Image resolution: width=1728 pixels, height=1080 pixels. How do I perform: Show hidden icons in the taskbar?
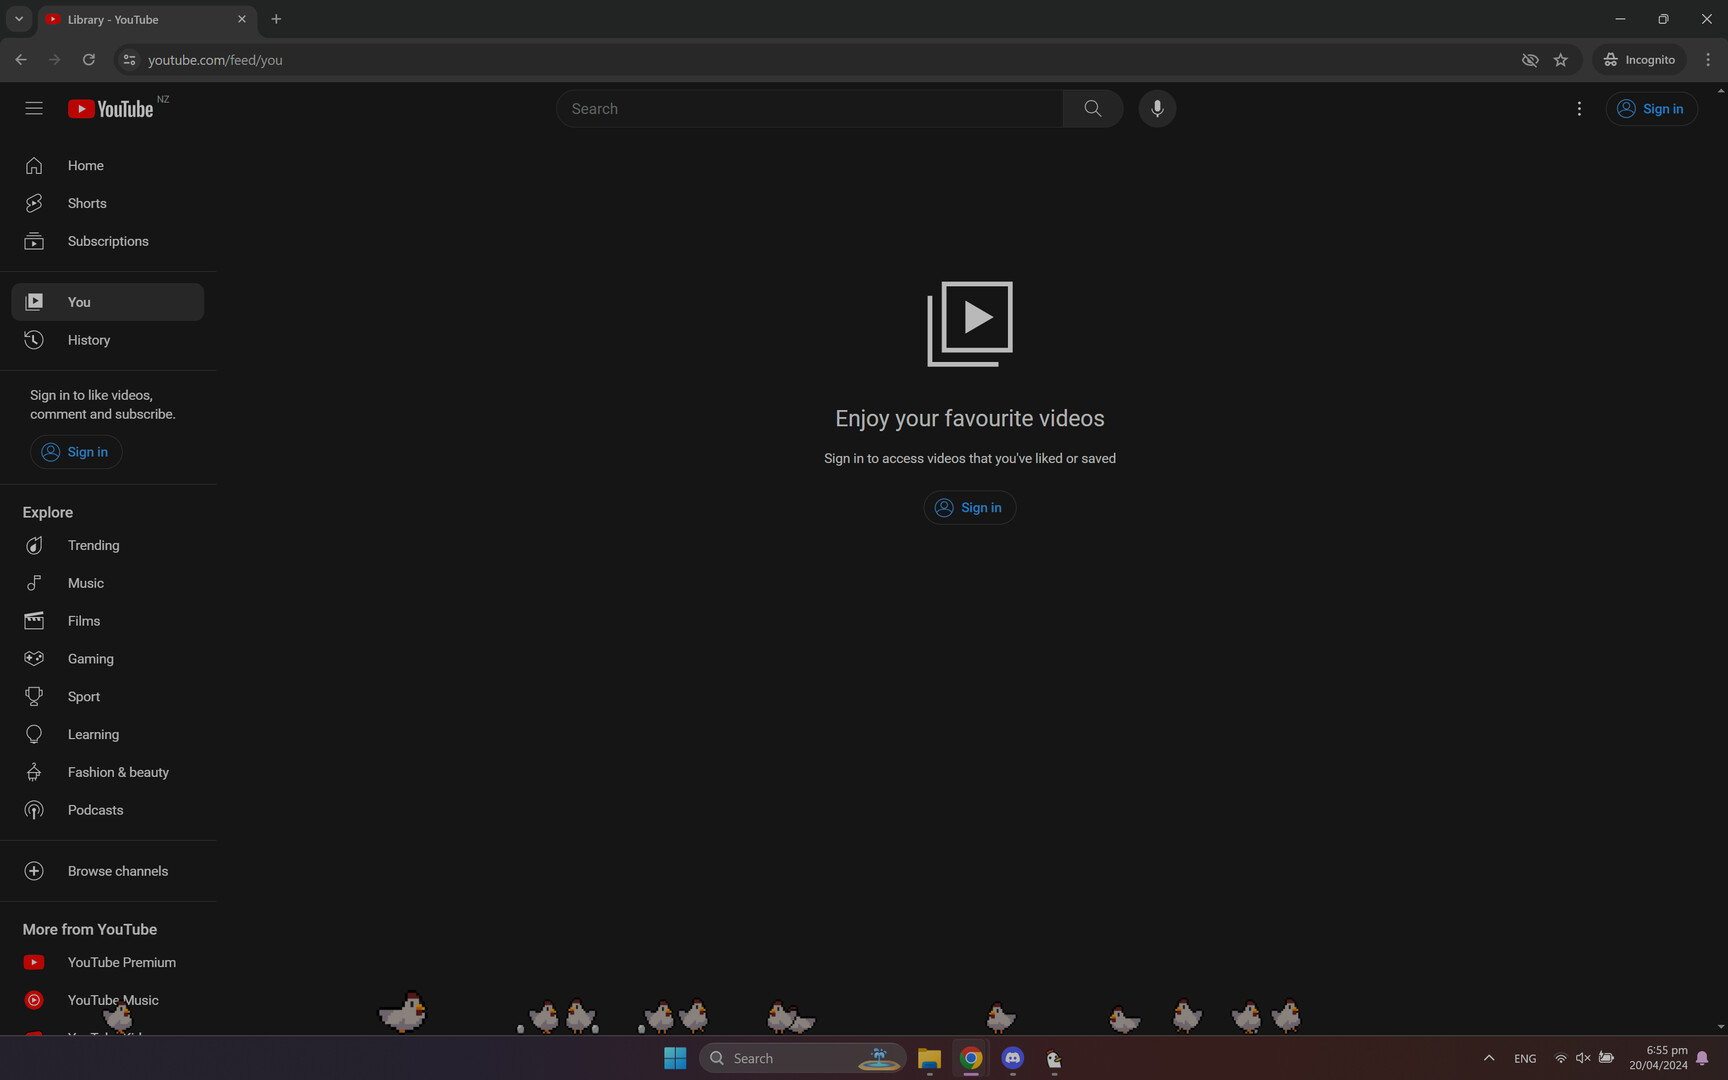(x=1488, y=1058)
